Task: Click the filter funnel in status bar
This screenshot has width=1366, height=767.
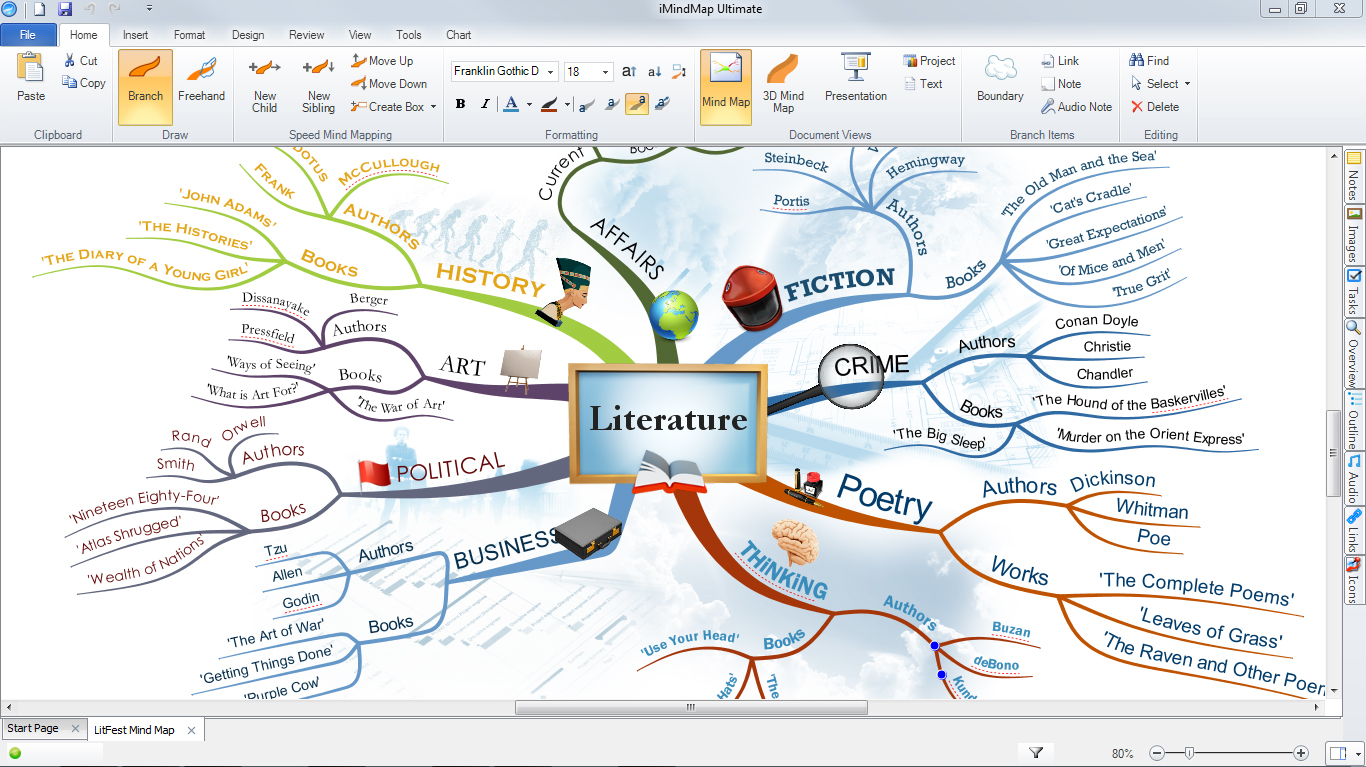Action: [1036, 753]
